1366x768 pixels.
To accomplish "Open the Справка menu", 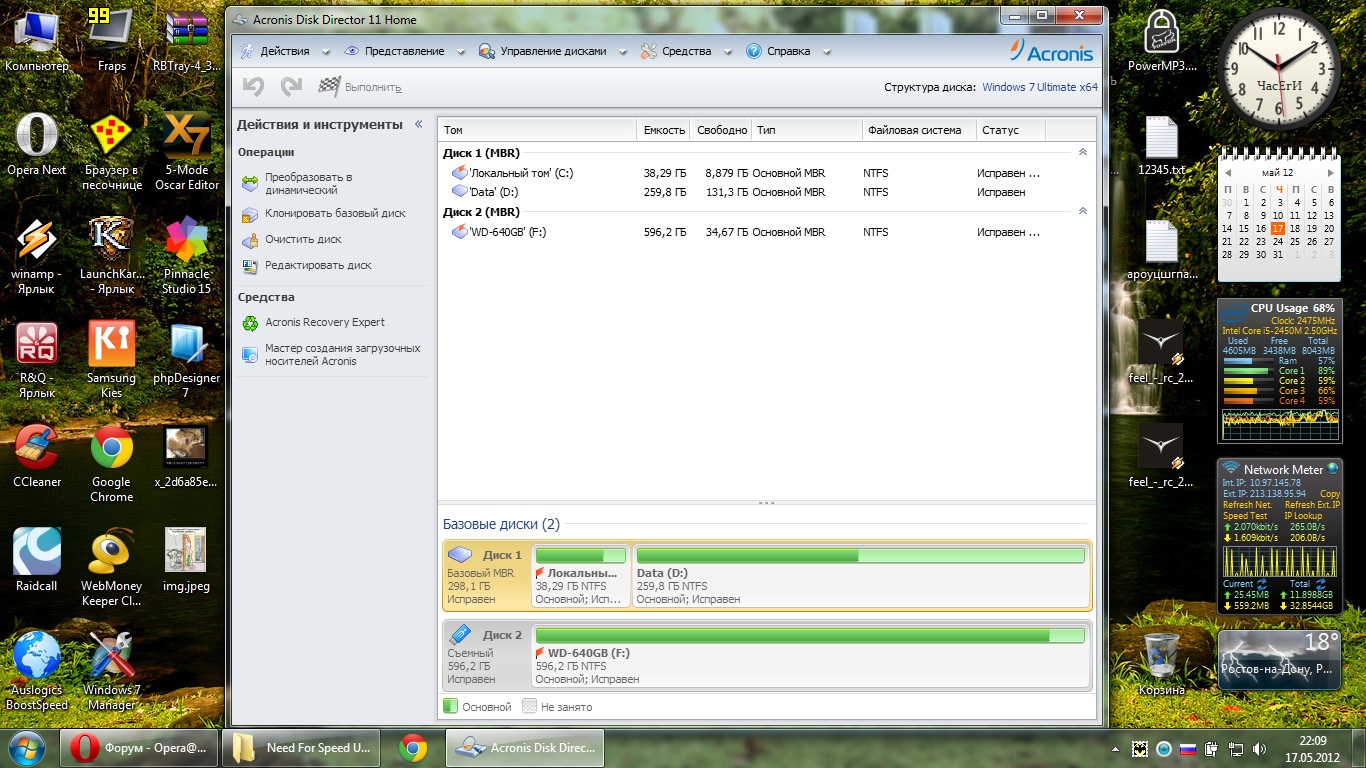I will click(x=788, y=51).
